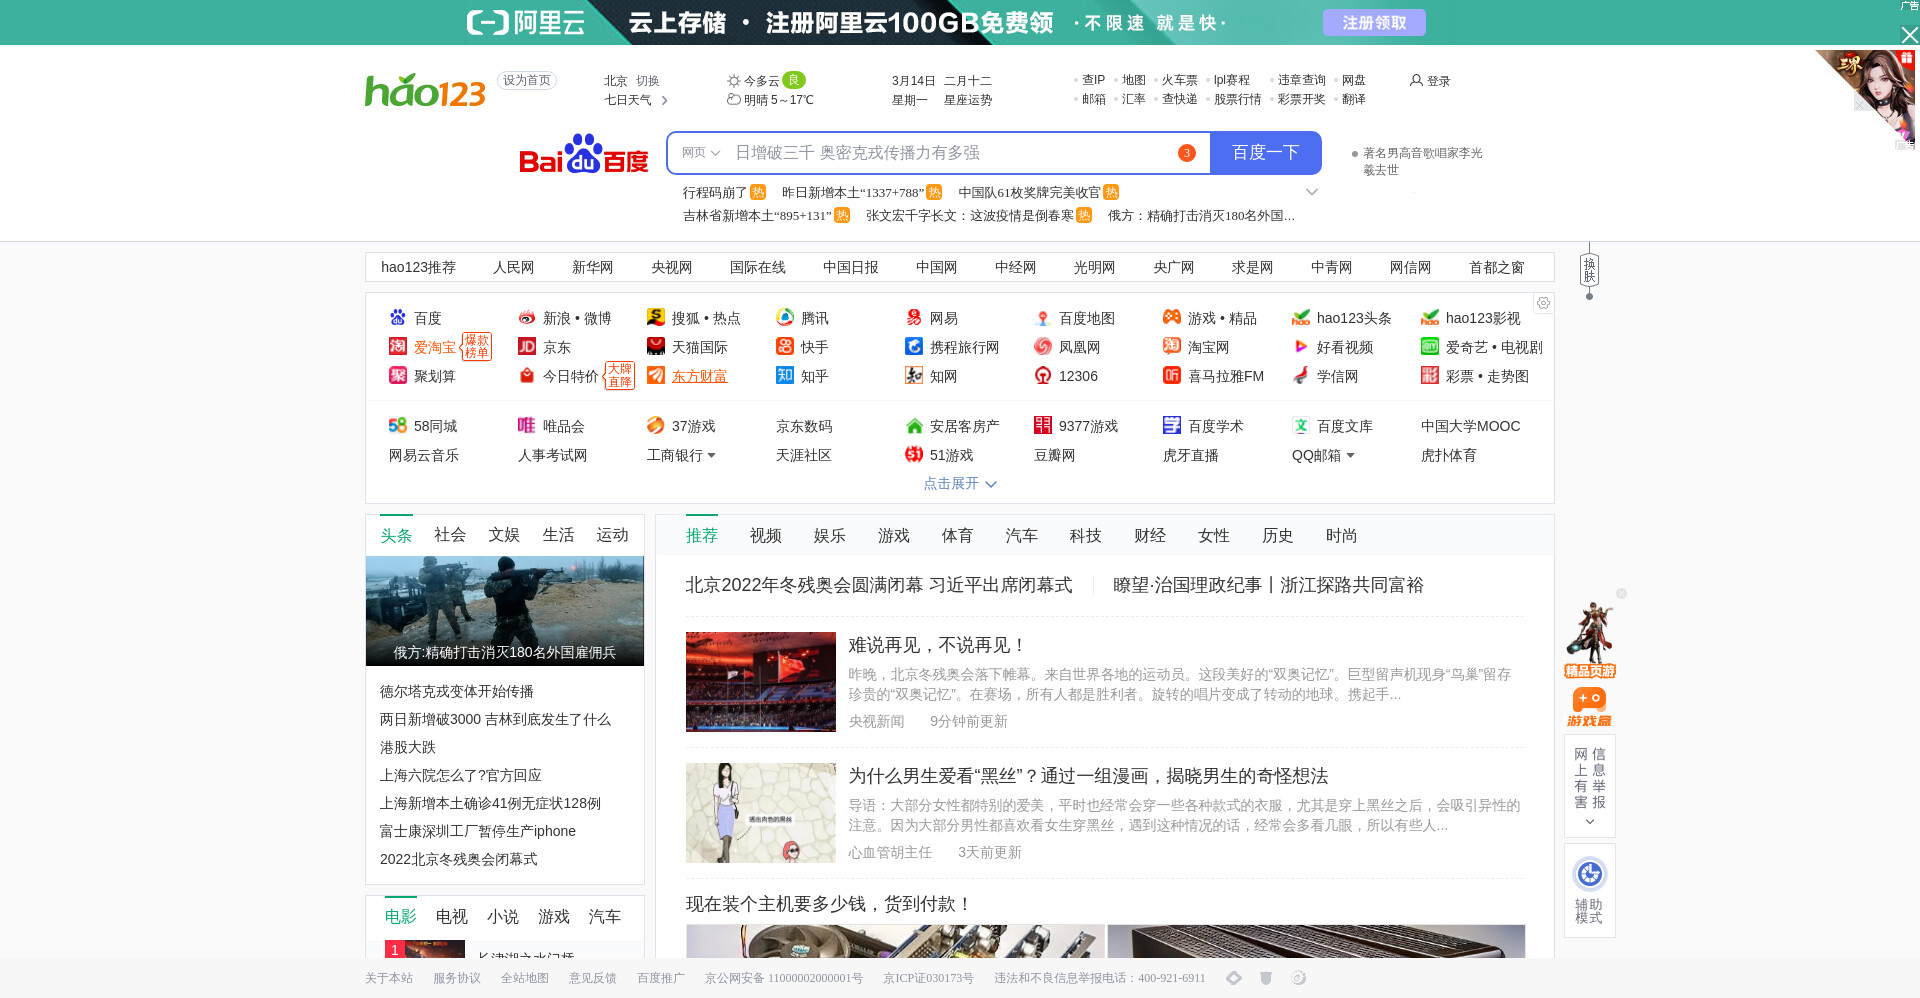Open the 58同城 icon link

click(x=398, y=426)
